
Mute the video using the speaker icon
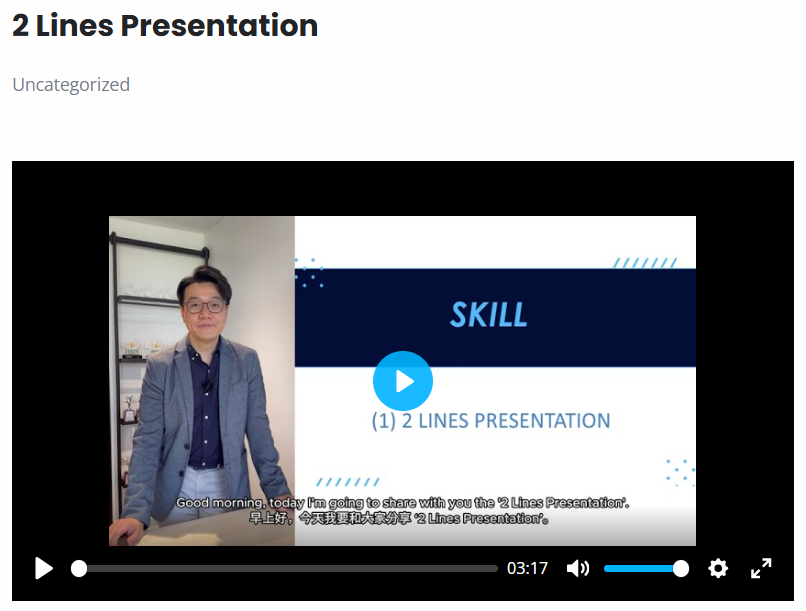(578, 568)
